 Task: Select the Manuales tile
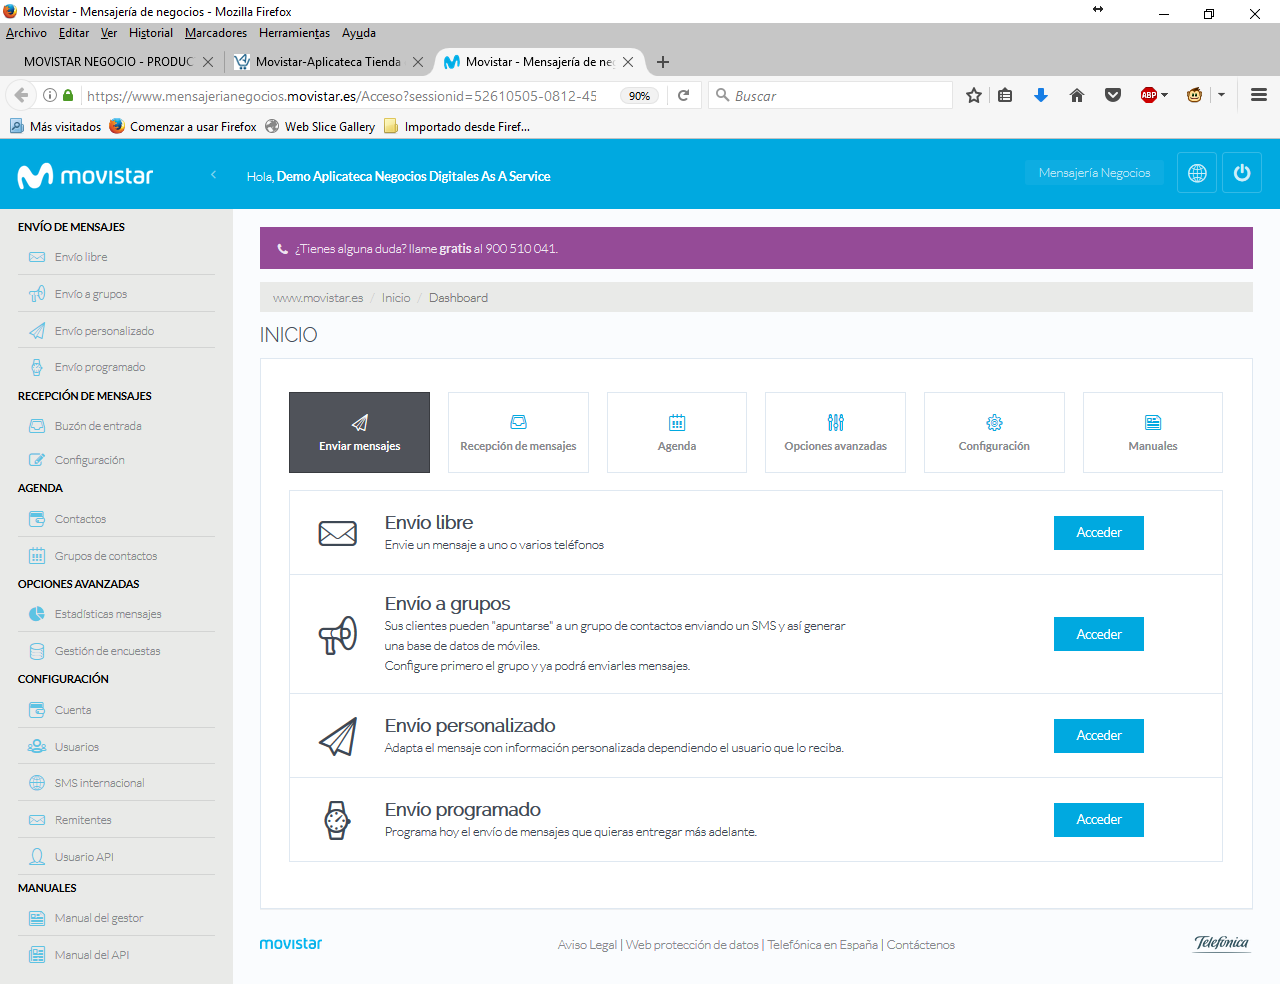pyautogui.click(x=1153, y=432)
